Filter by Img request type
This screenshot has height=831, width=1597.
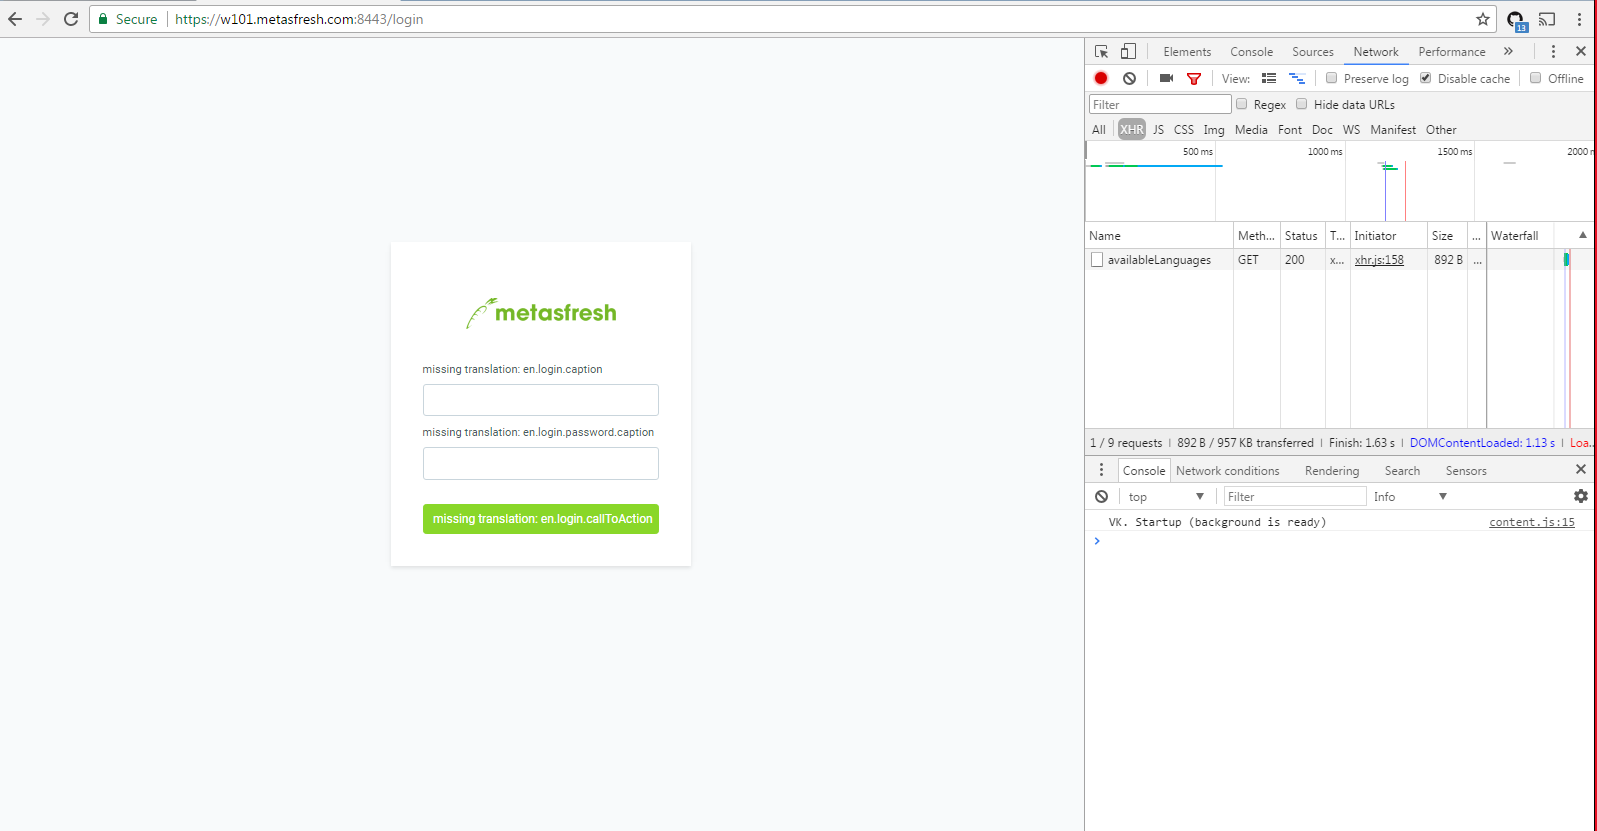pyautogui.click(x=1214, y=129)
